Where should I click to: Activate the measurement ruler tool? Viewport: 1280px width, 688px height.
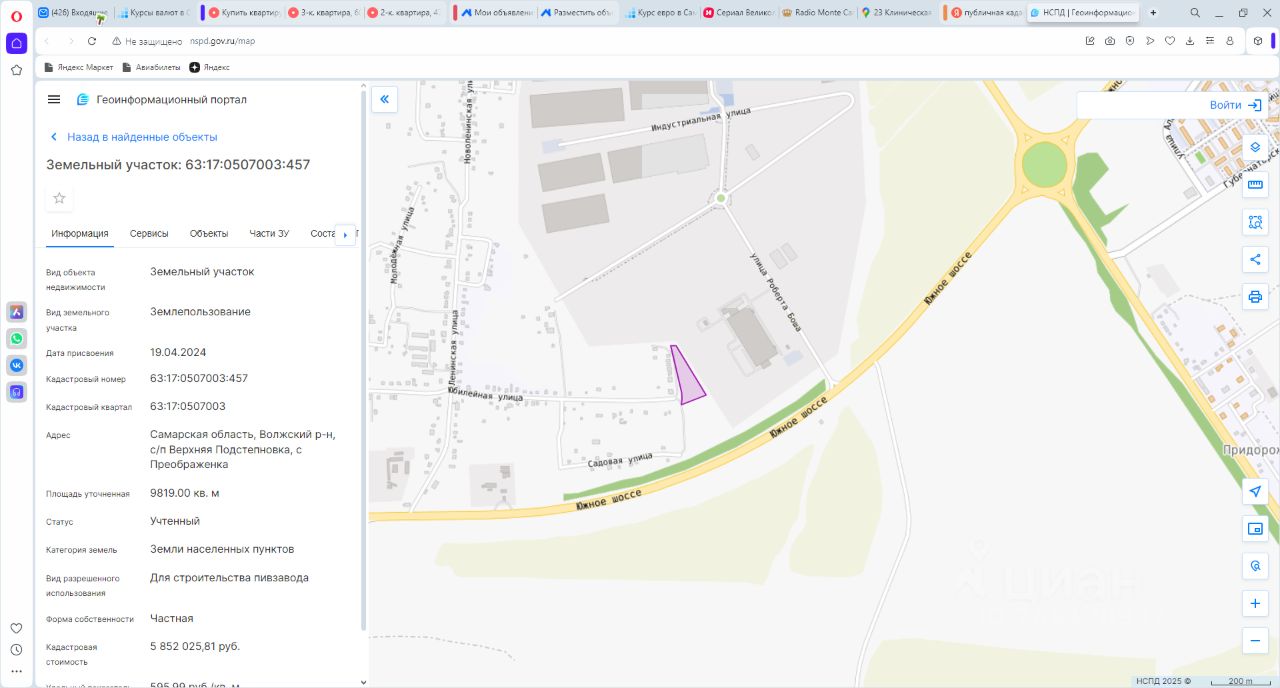click(1255, 184)
